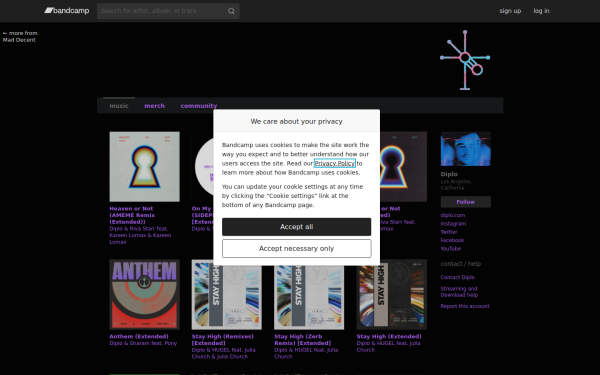This screenshot has width=600, height=375.
Task: Go back via more from Mad Decent
Action: [x=20, y=36]
